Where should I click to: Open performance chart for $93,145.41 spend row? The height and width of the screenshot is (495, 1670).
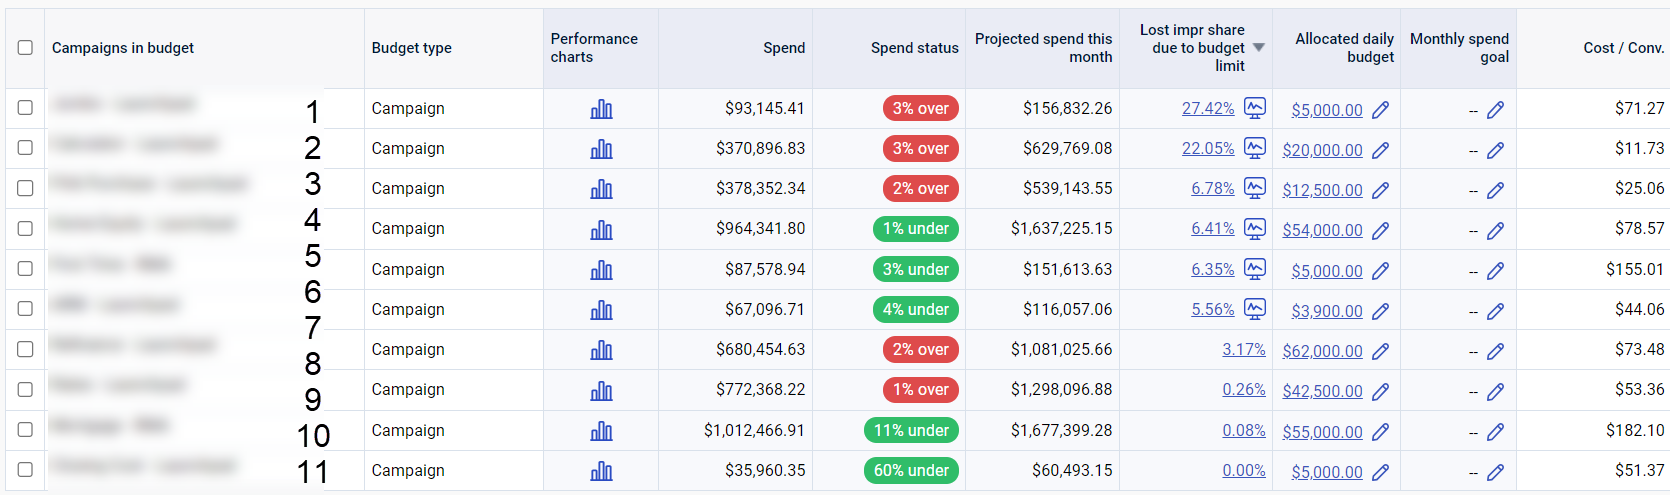click(601, 109)
